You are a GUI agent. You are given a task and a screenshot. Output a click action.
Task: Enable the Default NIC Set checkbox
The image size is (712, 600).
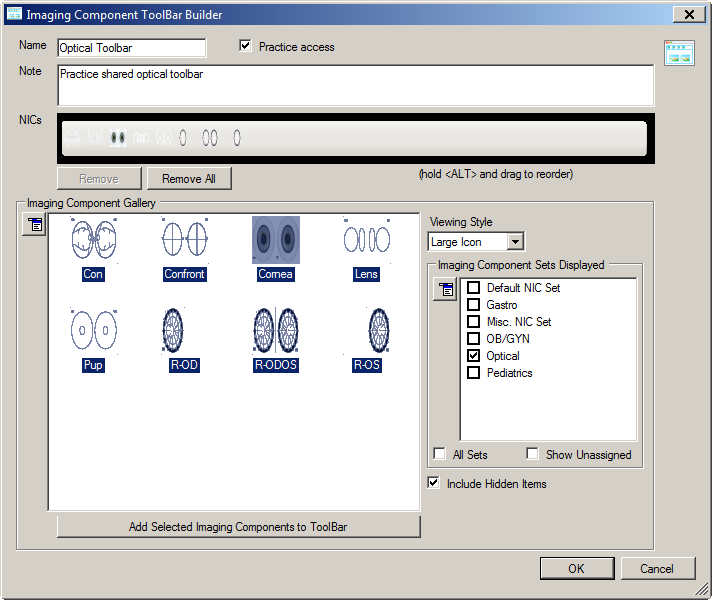pos(474,288)
